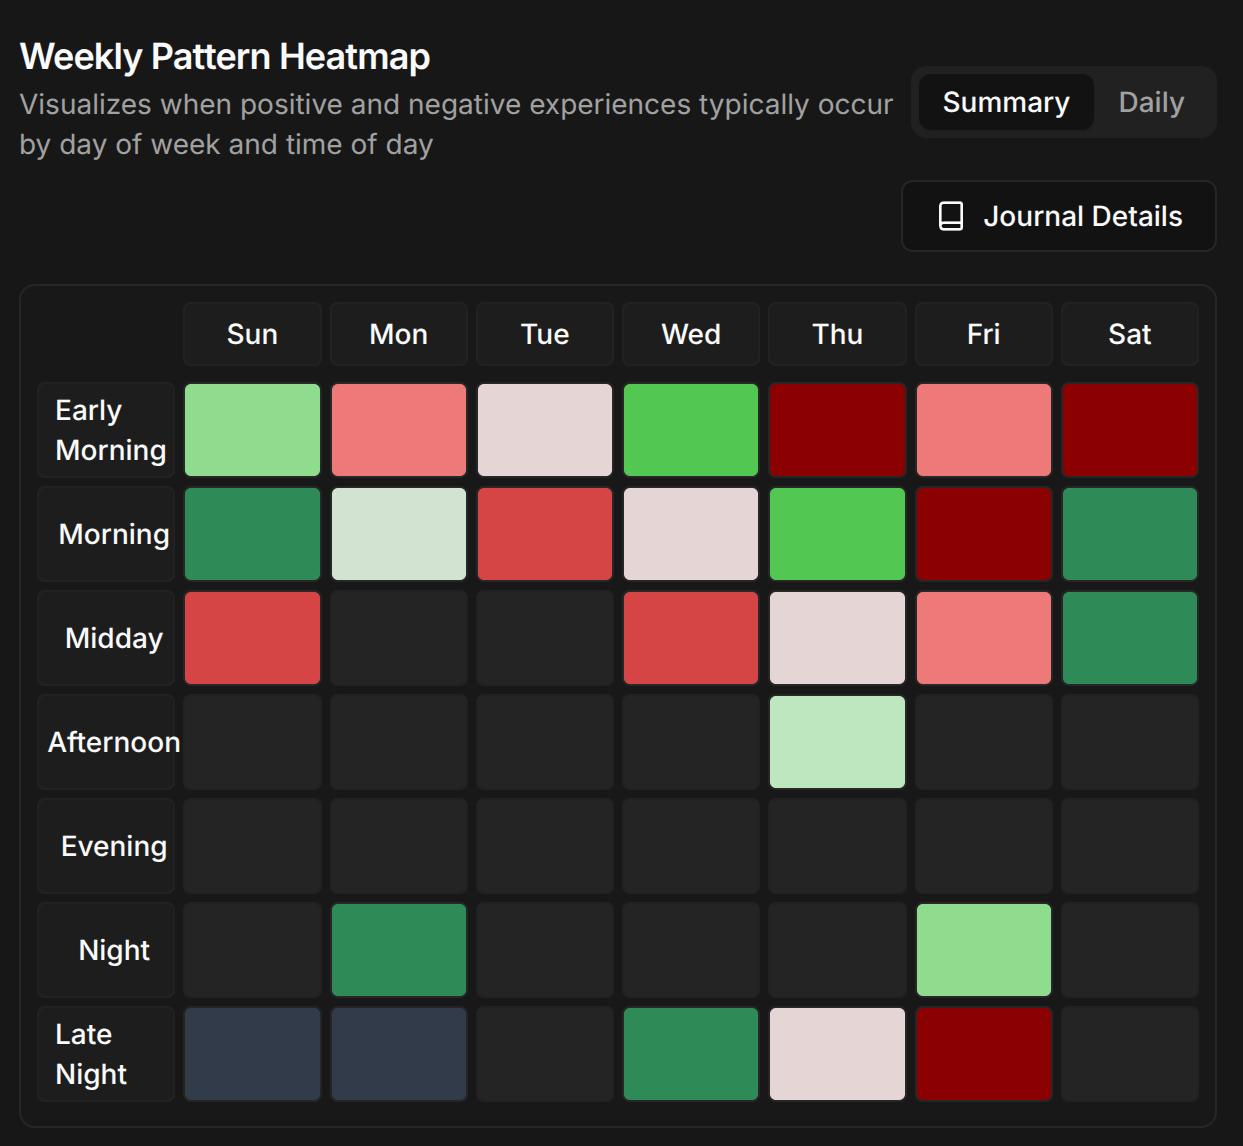The image size is (1243, 1146).
Task: Click the red Sunday Midday cell
Action: pos(251,637)
